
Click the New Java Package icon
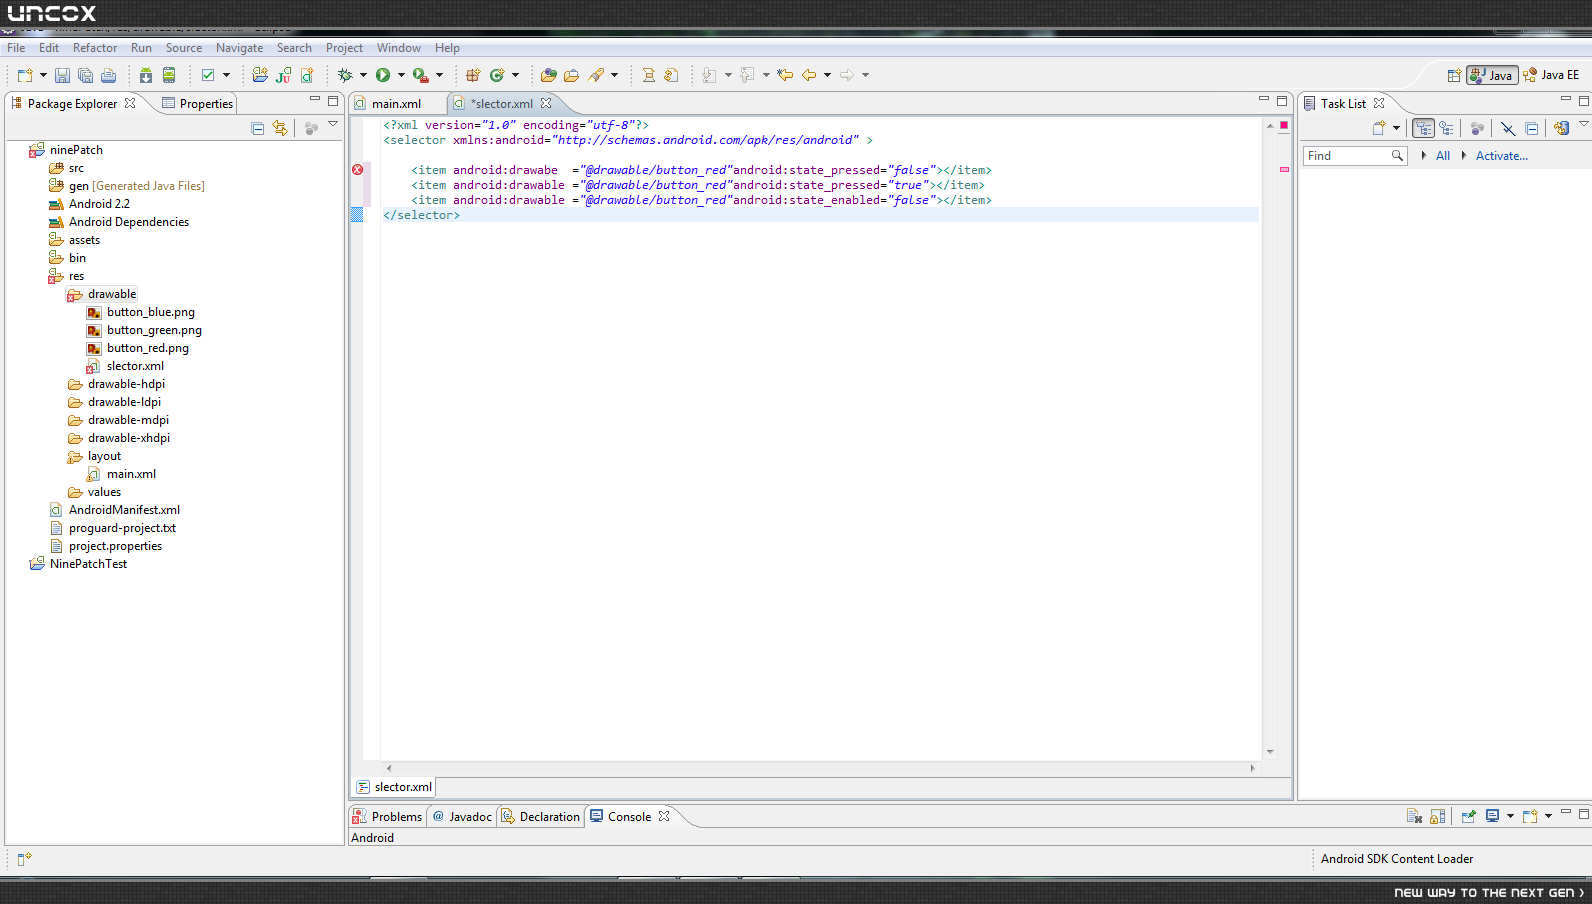pos(473,75)
